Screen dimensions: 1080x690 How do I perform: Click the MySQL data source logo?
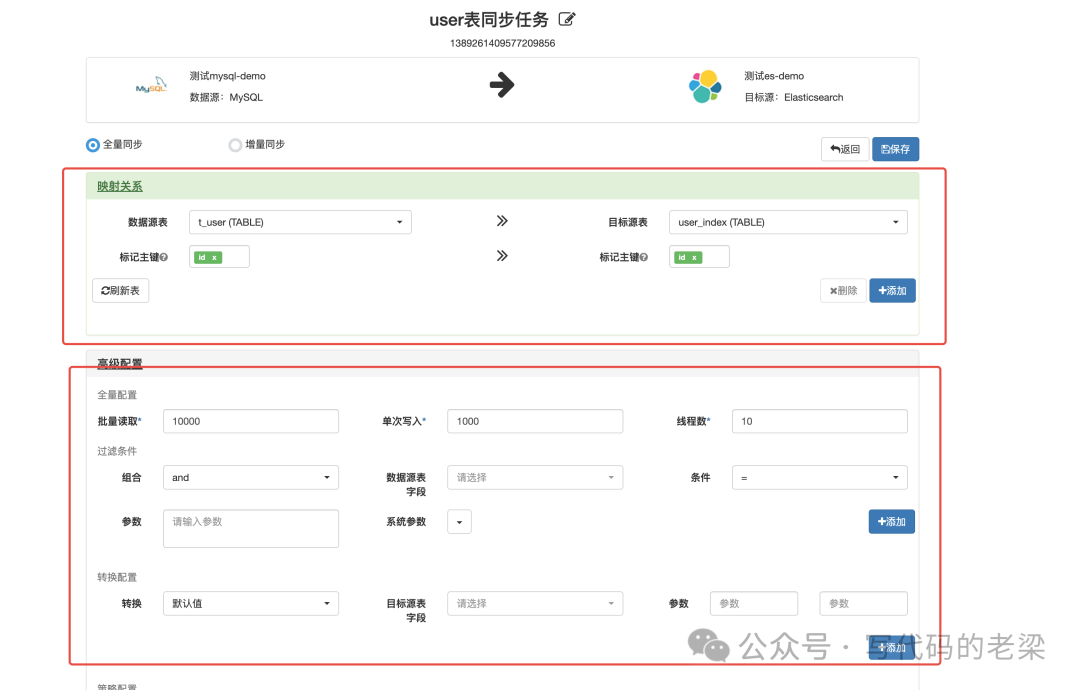click(x=151, y=88)
